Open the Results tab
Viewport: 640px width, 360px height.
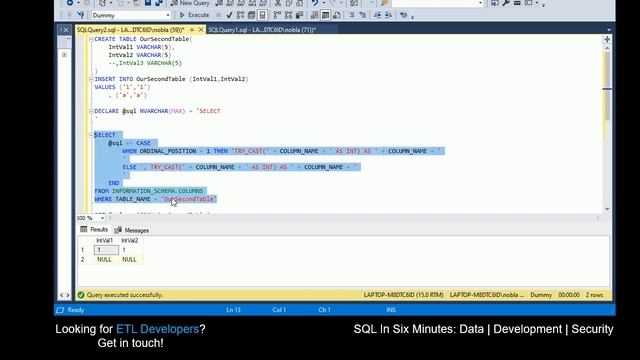pyautogui.click(x=94, y=230)
